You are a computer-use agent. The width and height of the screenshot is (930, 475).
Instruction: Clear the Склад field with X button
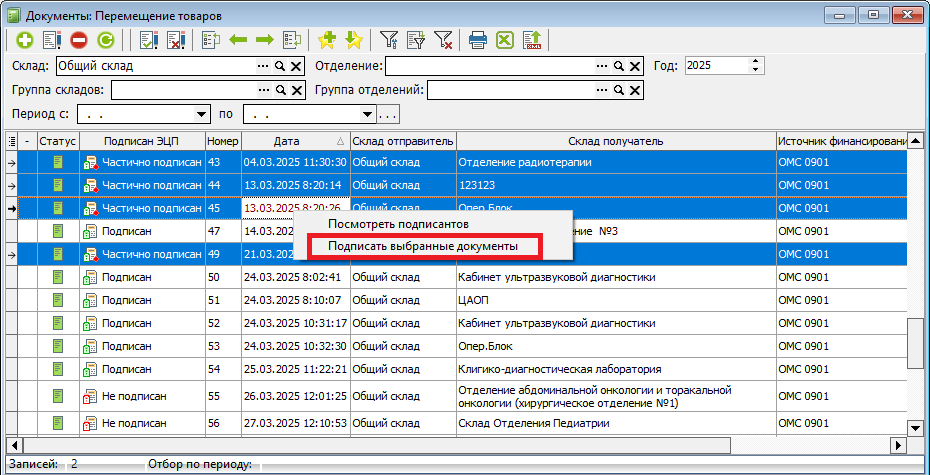[296, 66]
